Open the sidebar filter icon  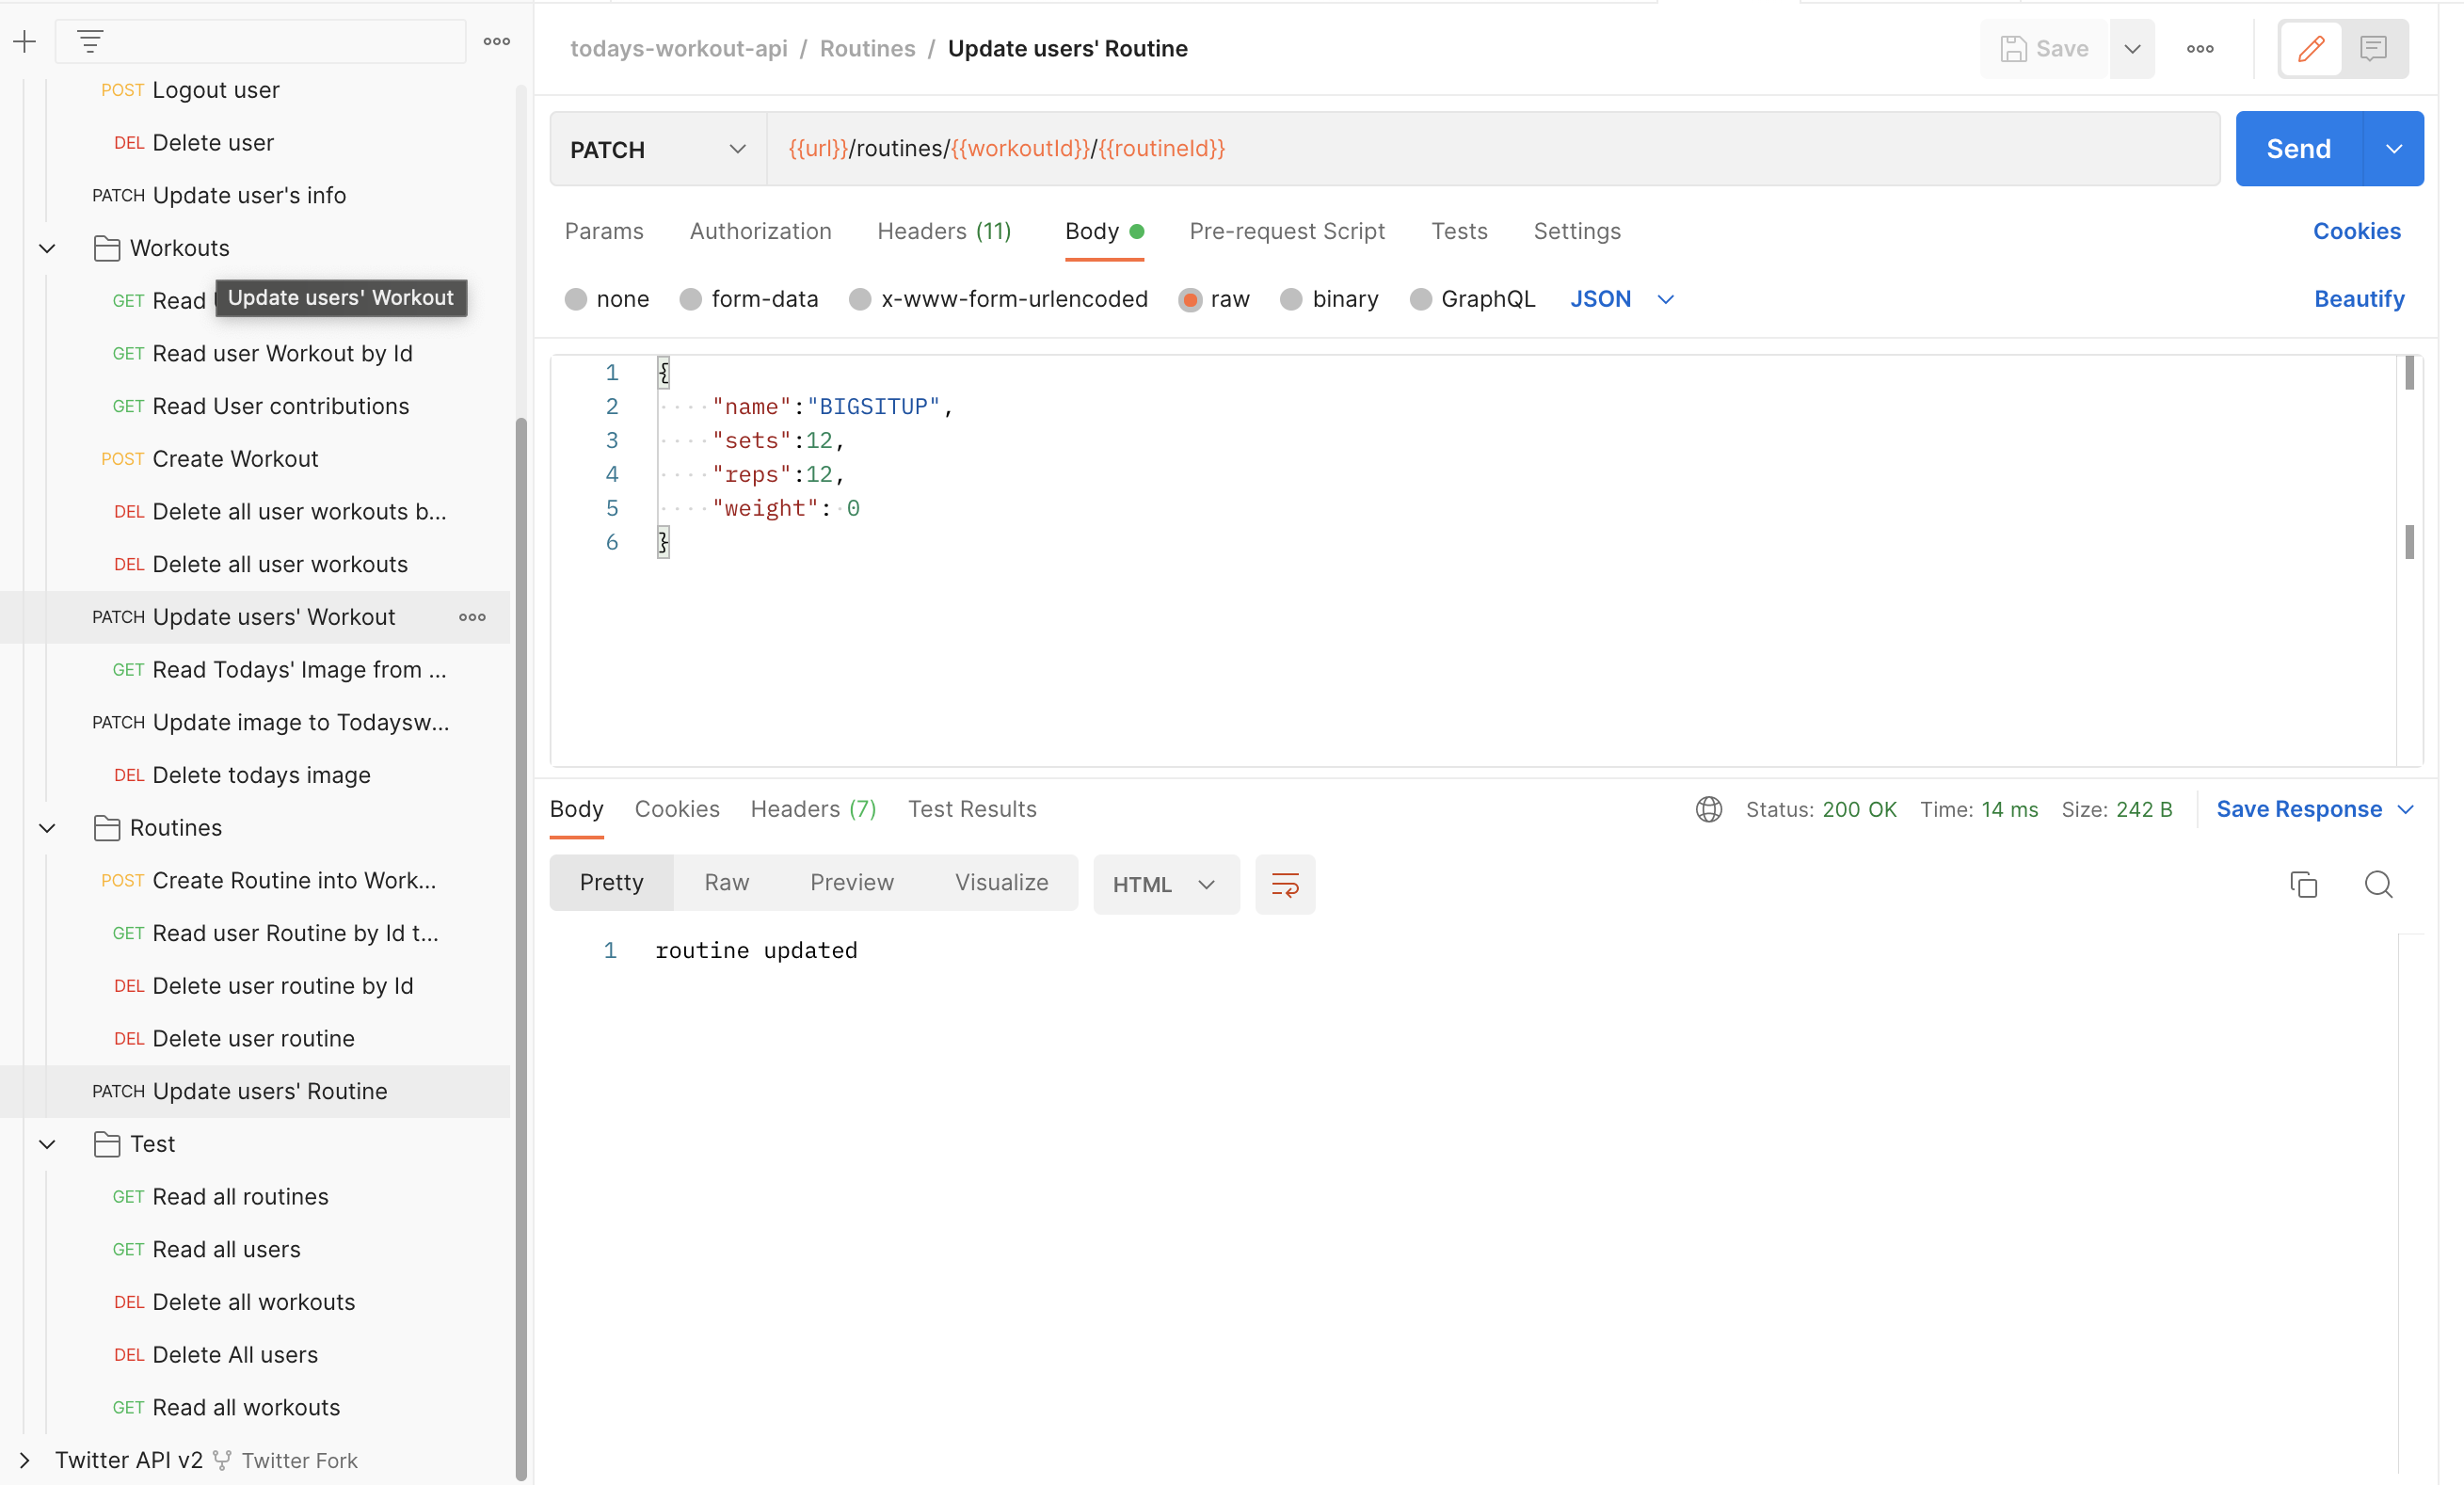click(91, 42)
